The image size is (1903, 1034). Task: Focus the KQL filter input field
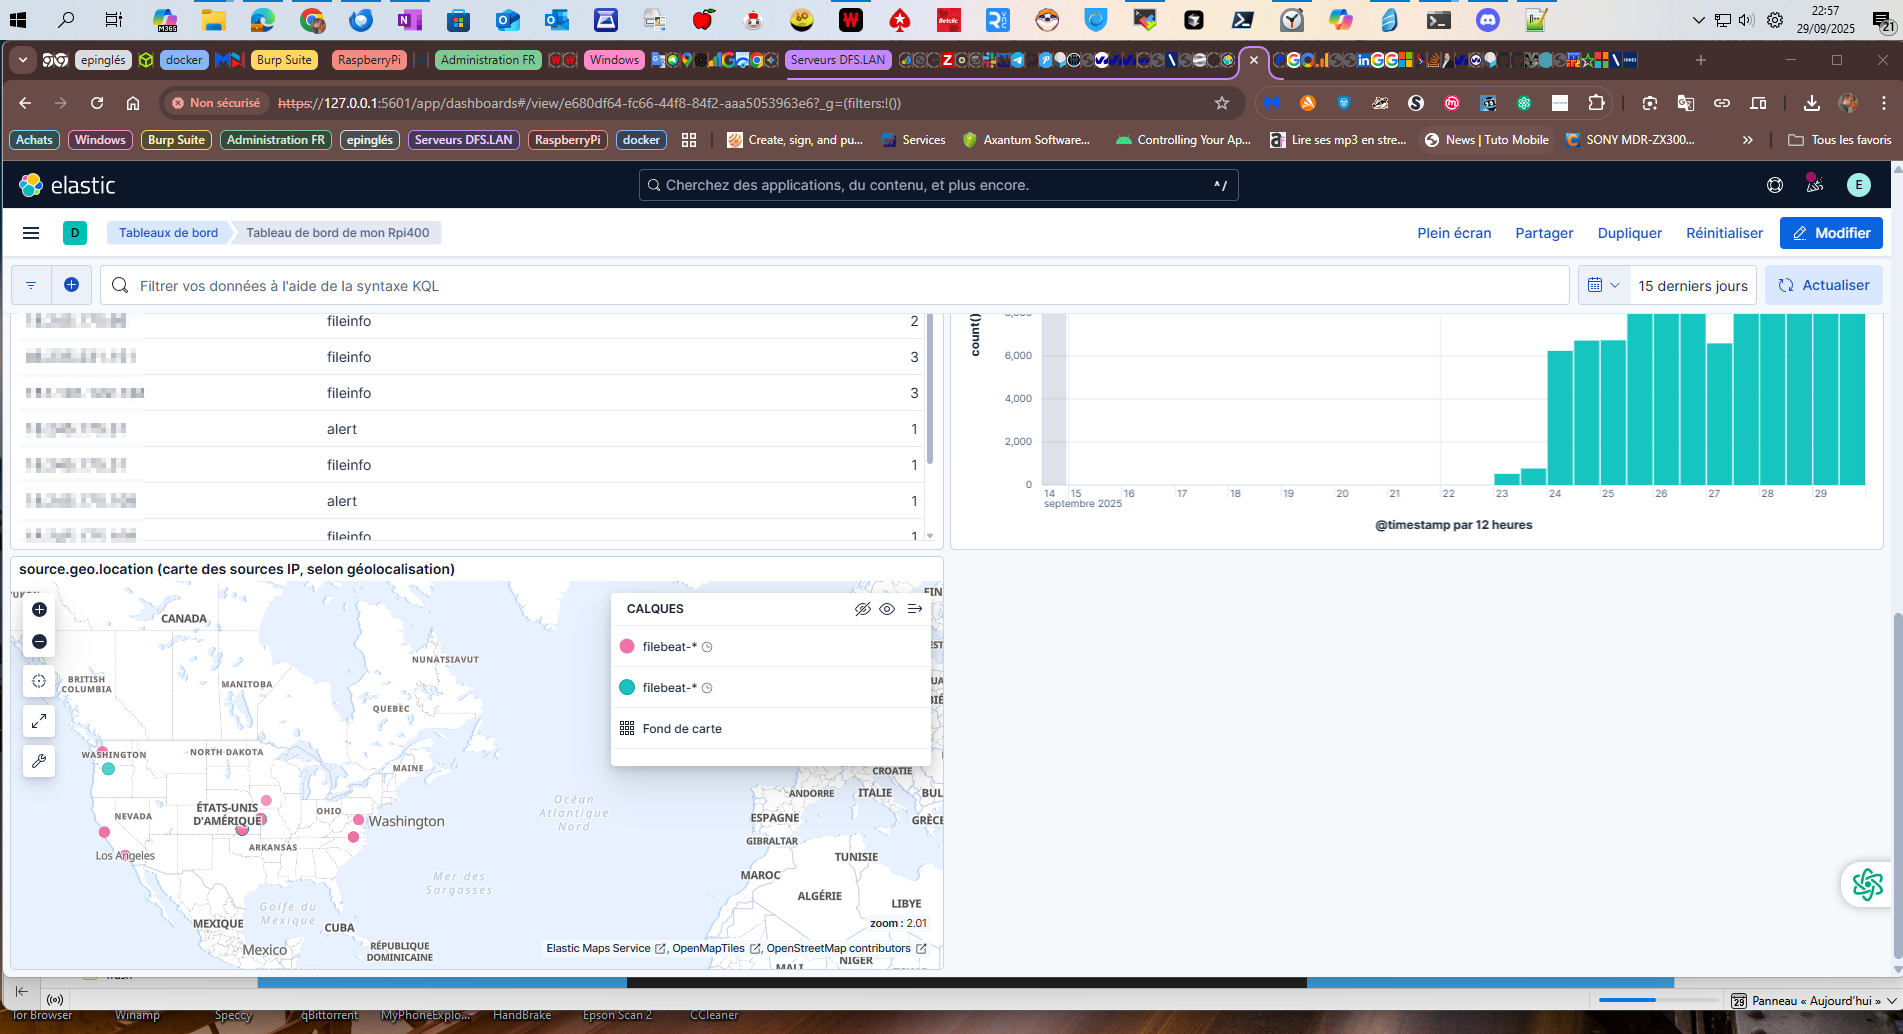pyautogui.click(x=840, y=286)
